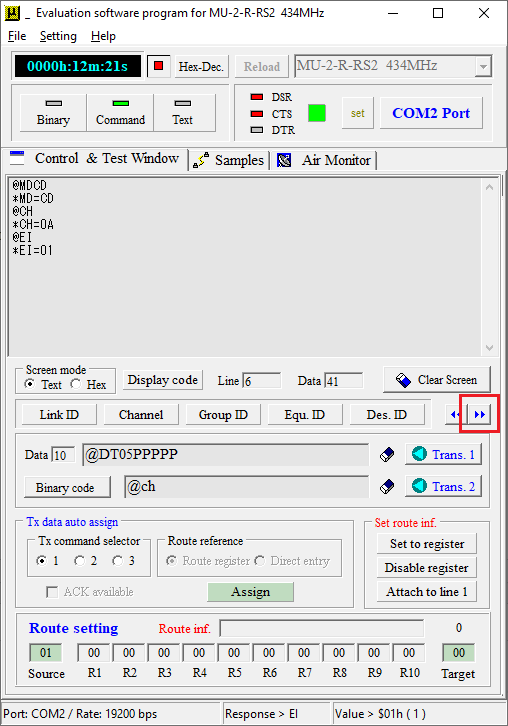The image size is (508, 726).
Task: Expand the MU-2-R-RS2 434MHz model dropdown
Action: click(x=483, y=67)
